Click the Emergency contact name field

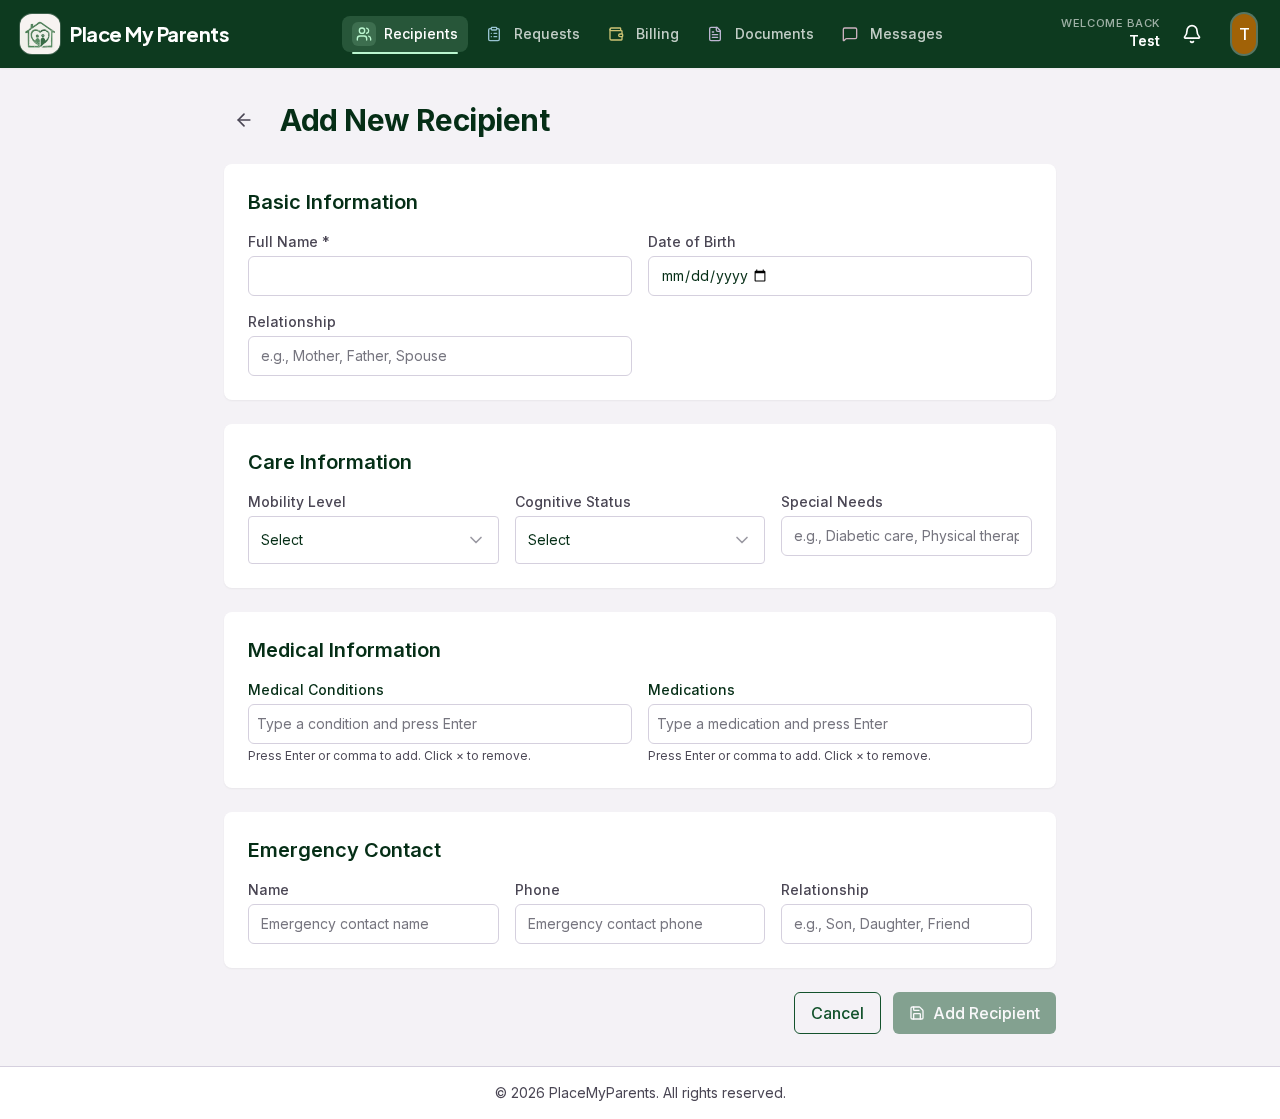(373, 924)
